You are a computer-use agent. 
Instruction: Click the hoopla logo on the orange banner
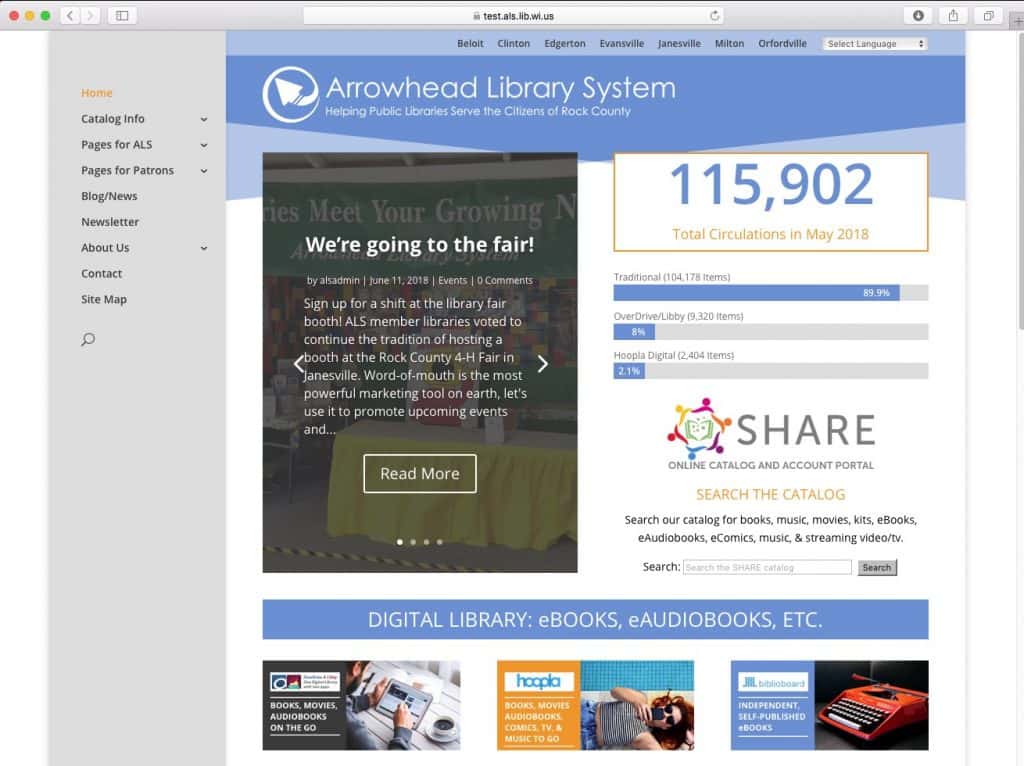[537, 681]
